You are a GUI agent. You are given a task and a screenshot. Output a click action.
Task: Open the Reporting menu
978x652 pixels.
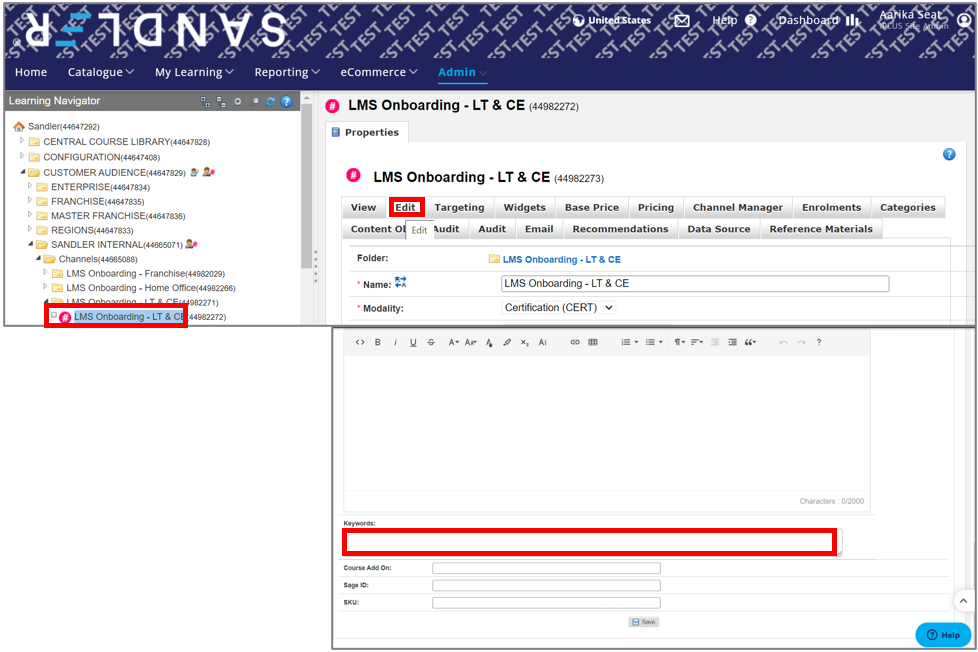tap(287, 72)
